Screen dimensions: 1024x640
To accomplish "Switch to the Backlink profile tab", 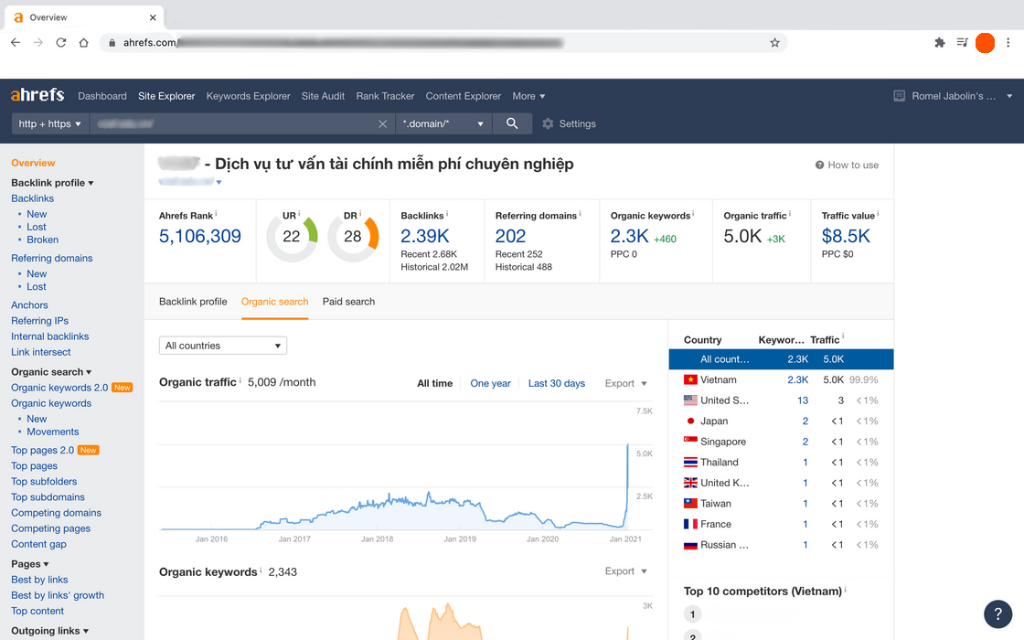I will (x=193, y=301).
